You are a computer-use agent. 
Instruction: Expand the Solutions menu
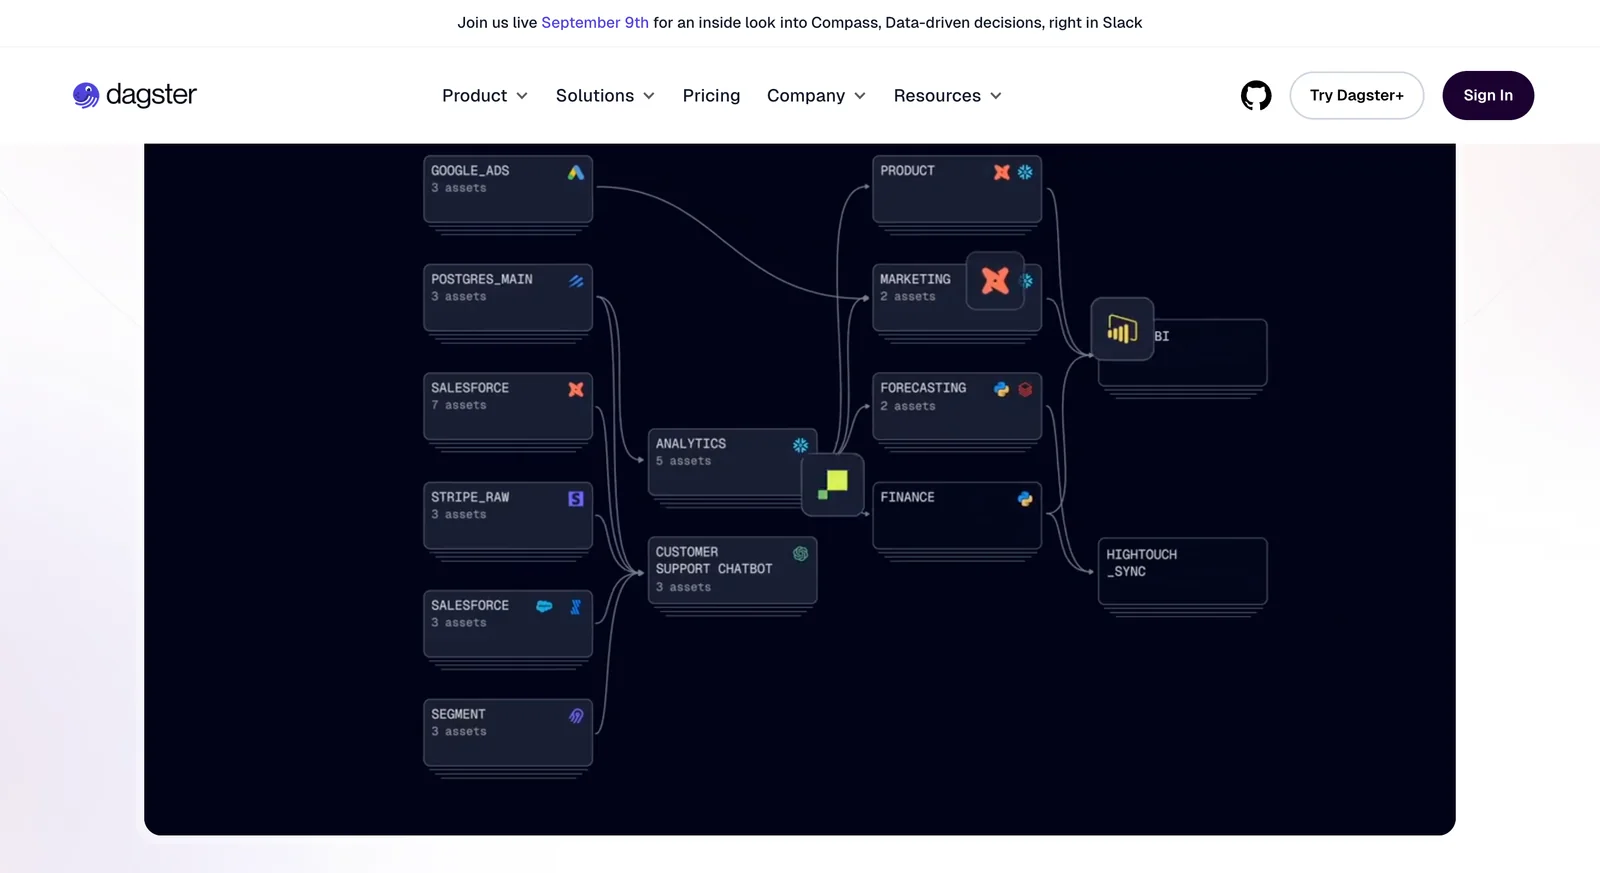pyautogui.click(x=605, y=96)
